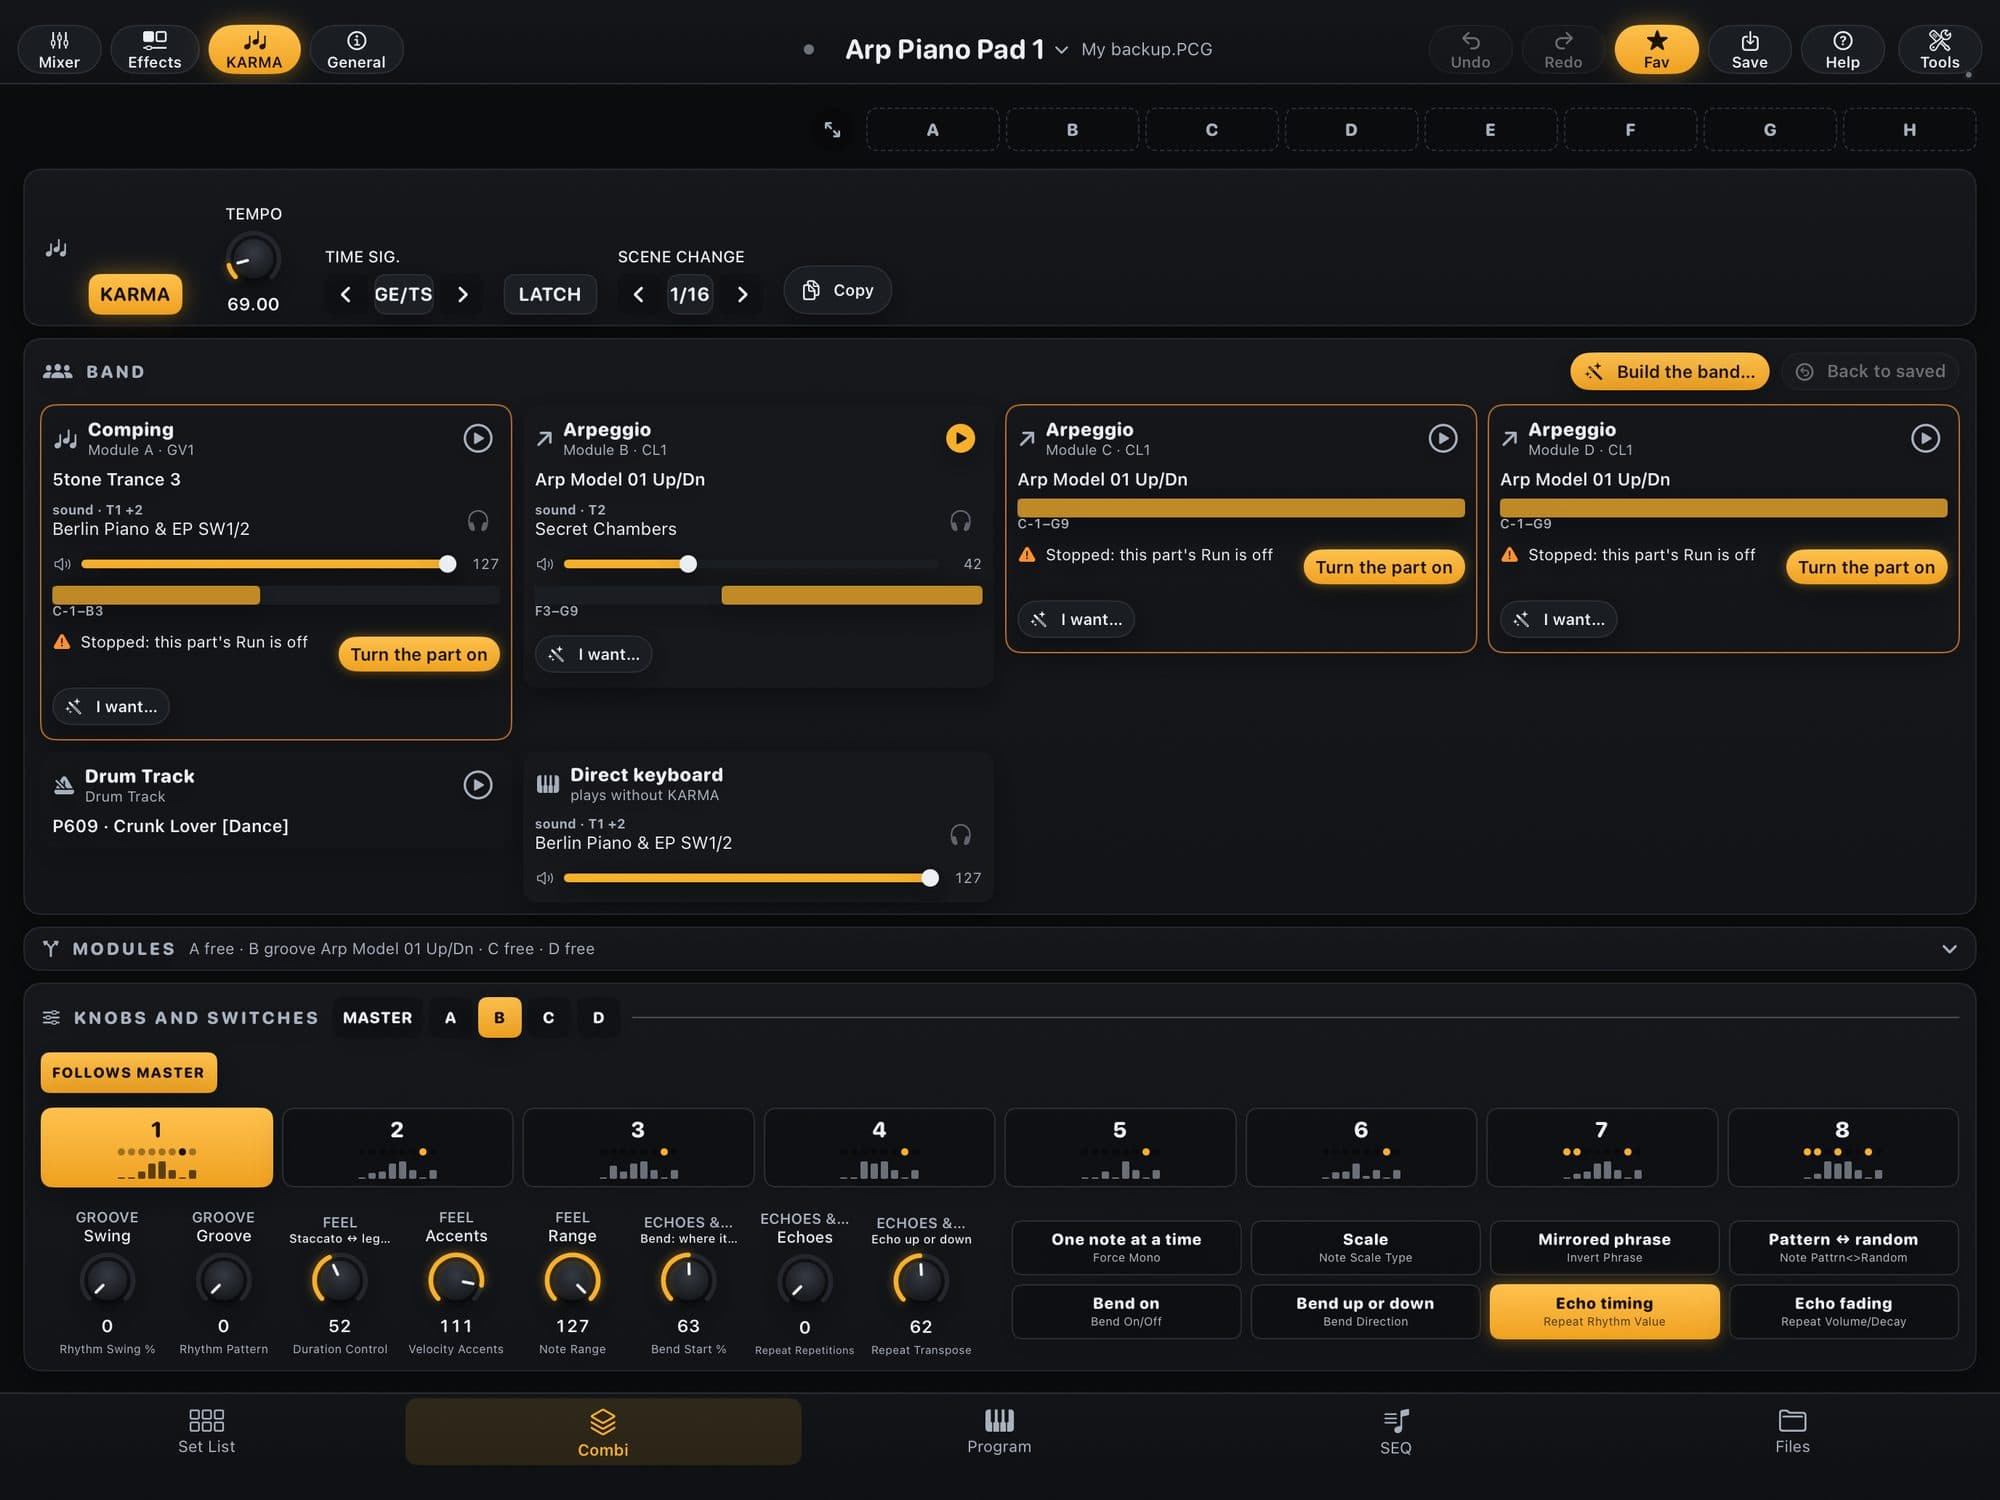This screenshot has height=1500, width=2000.
Task: Toggle FOLLOWS MASTER
Action: [128, 1072]
